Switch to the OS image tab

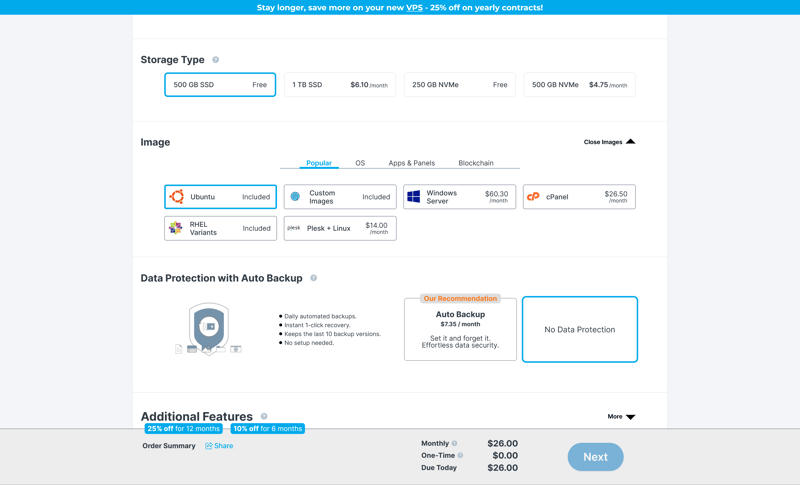360,163
